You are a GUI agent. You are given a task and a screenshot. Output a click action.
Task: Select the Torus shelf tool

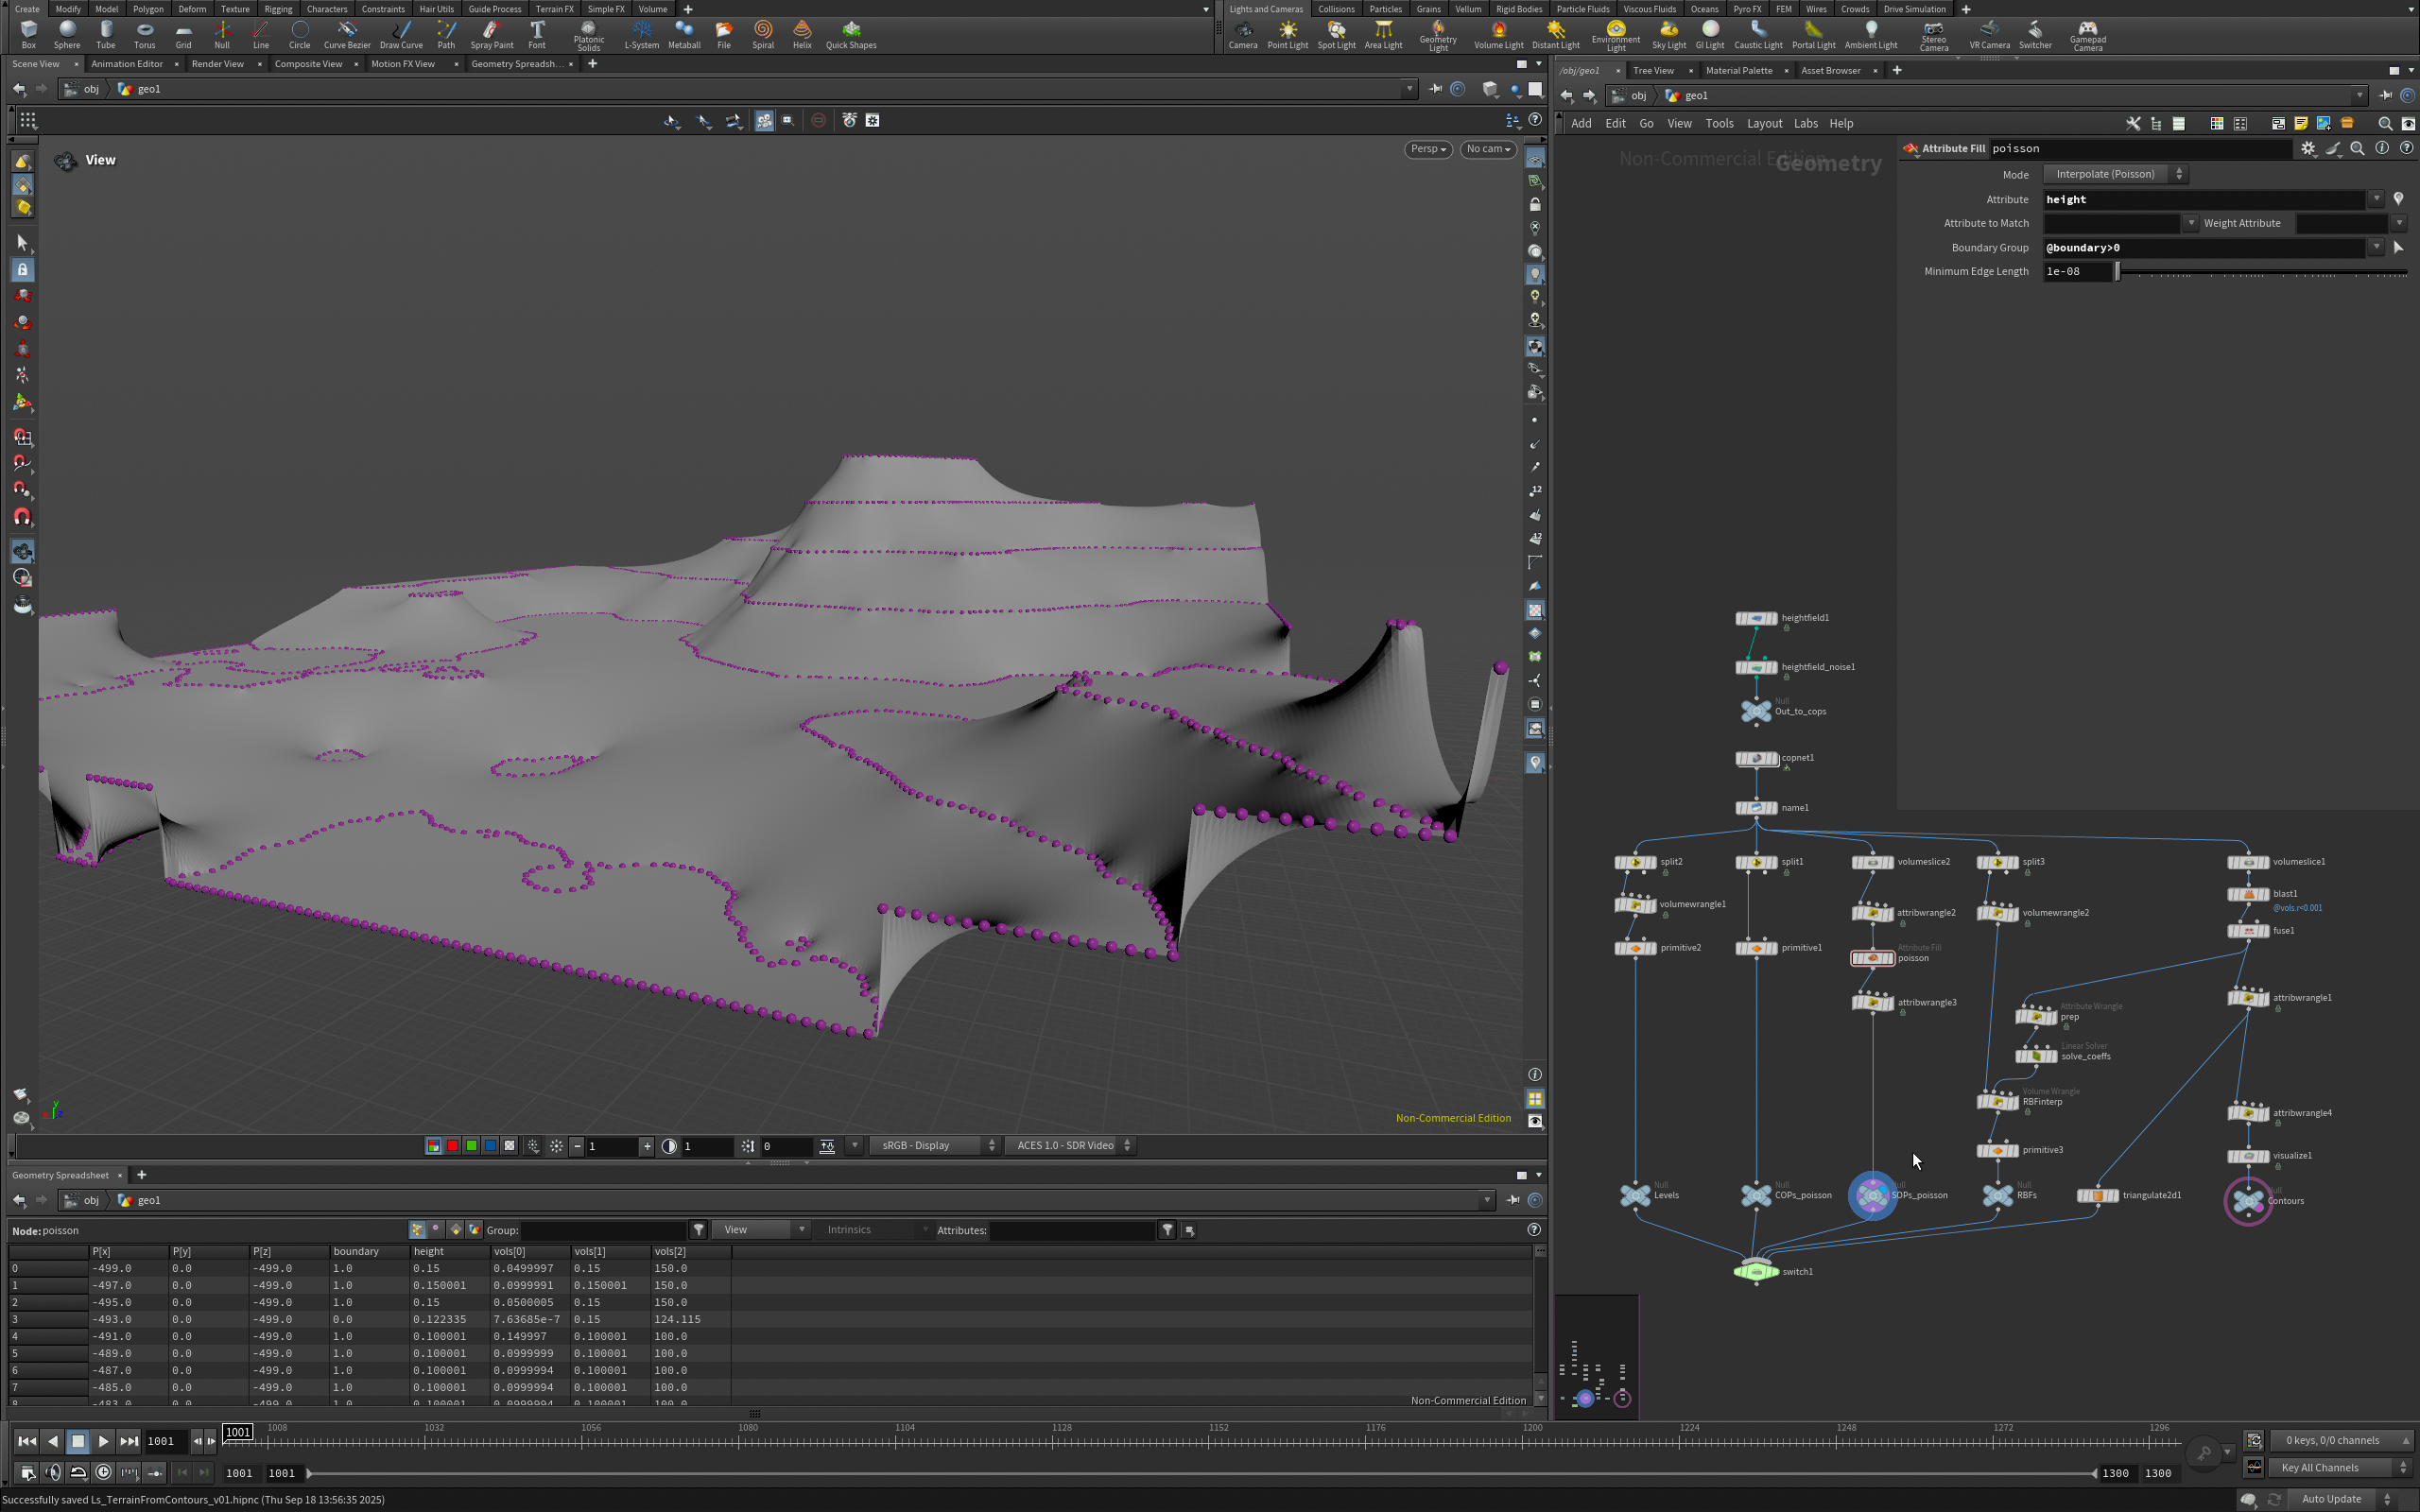[144, 35]
